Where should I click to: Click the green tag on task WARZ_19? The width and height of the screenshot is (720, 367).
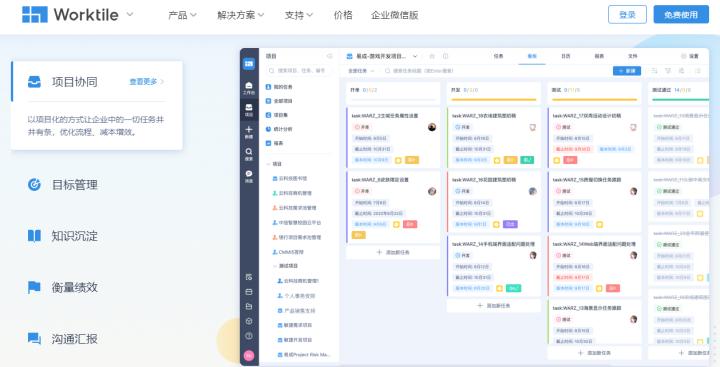tap(527, 160)
